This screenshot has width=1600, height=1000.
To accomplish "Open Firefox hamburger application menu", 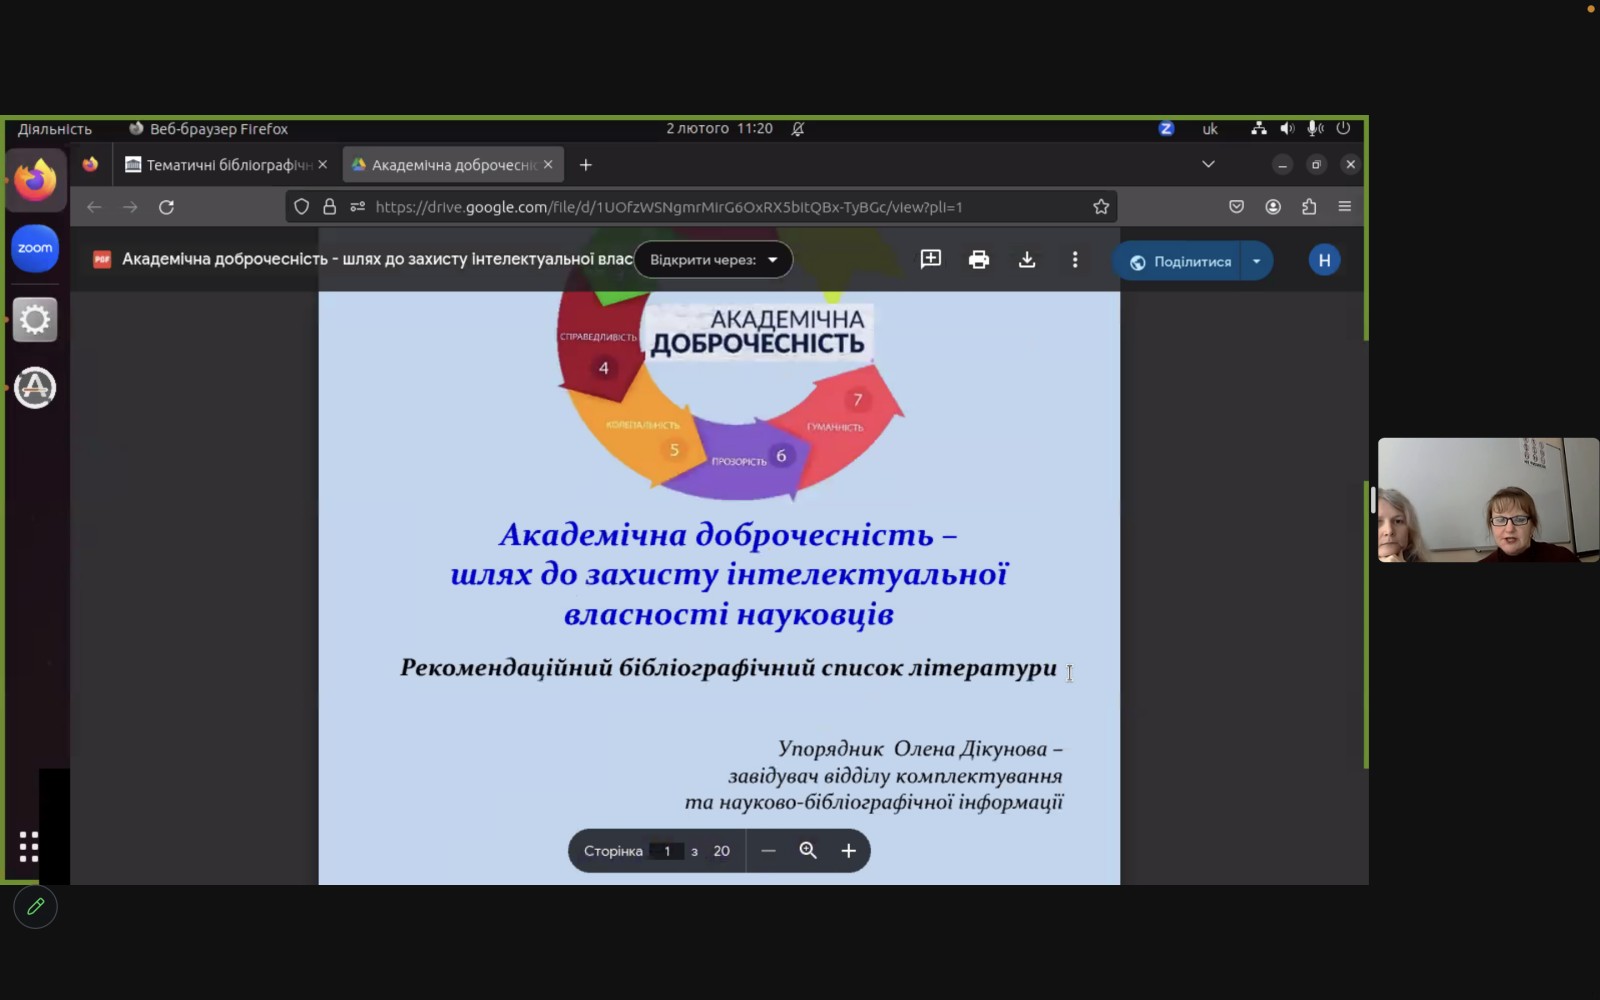I will tap(1345, 207).
